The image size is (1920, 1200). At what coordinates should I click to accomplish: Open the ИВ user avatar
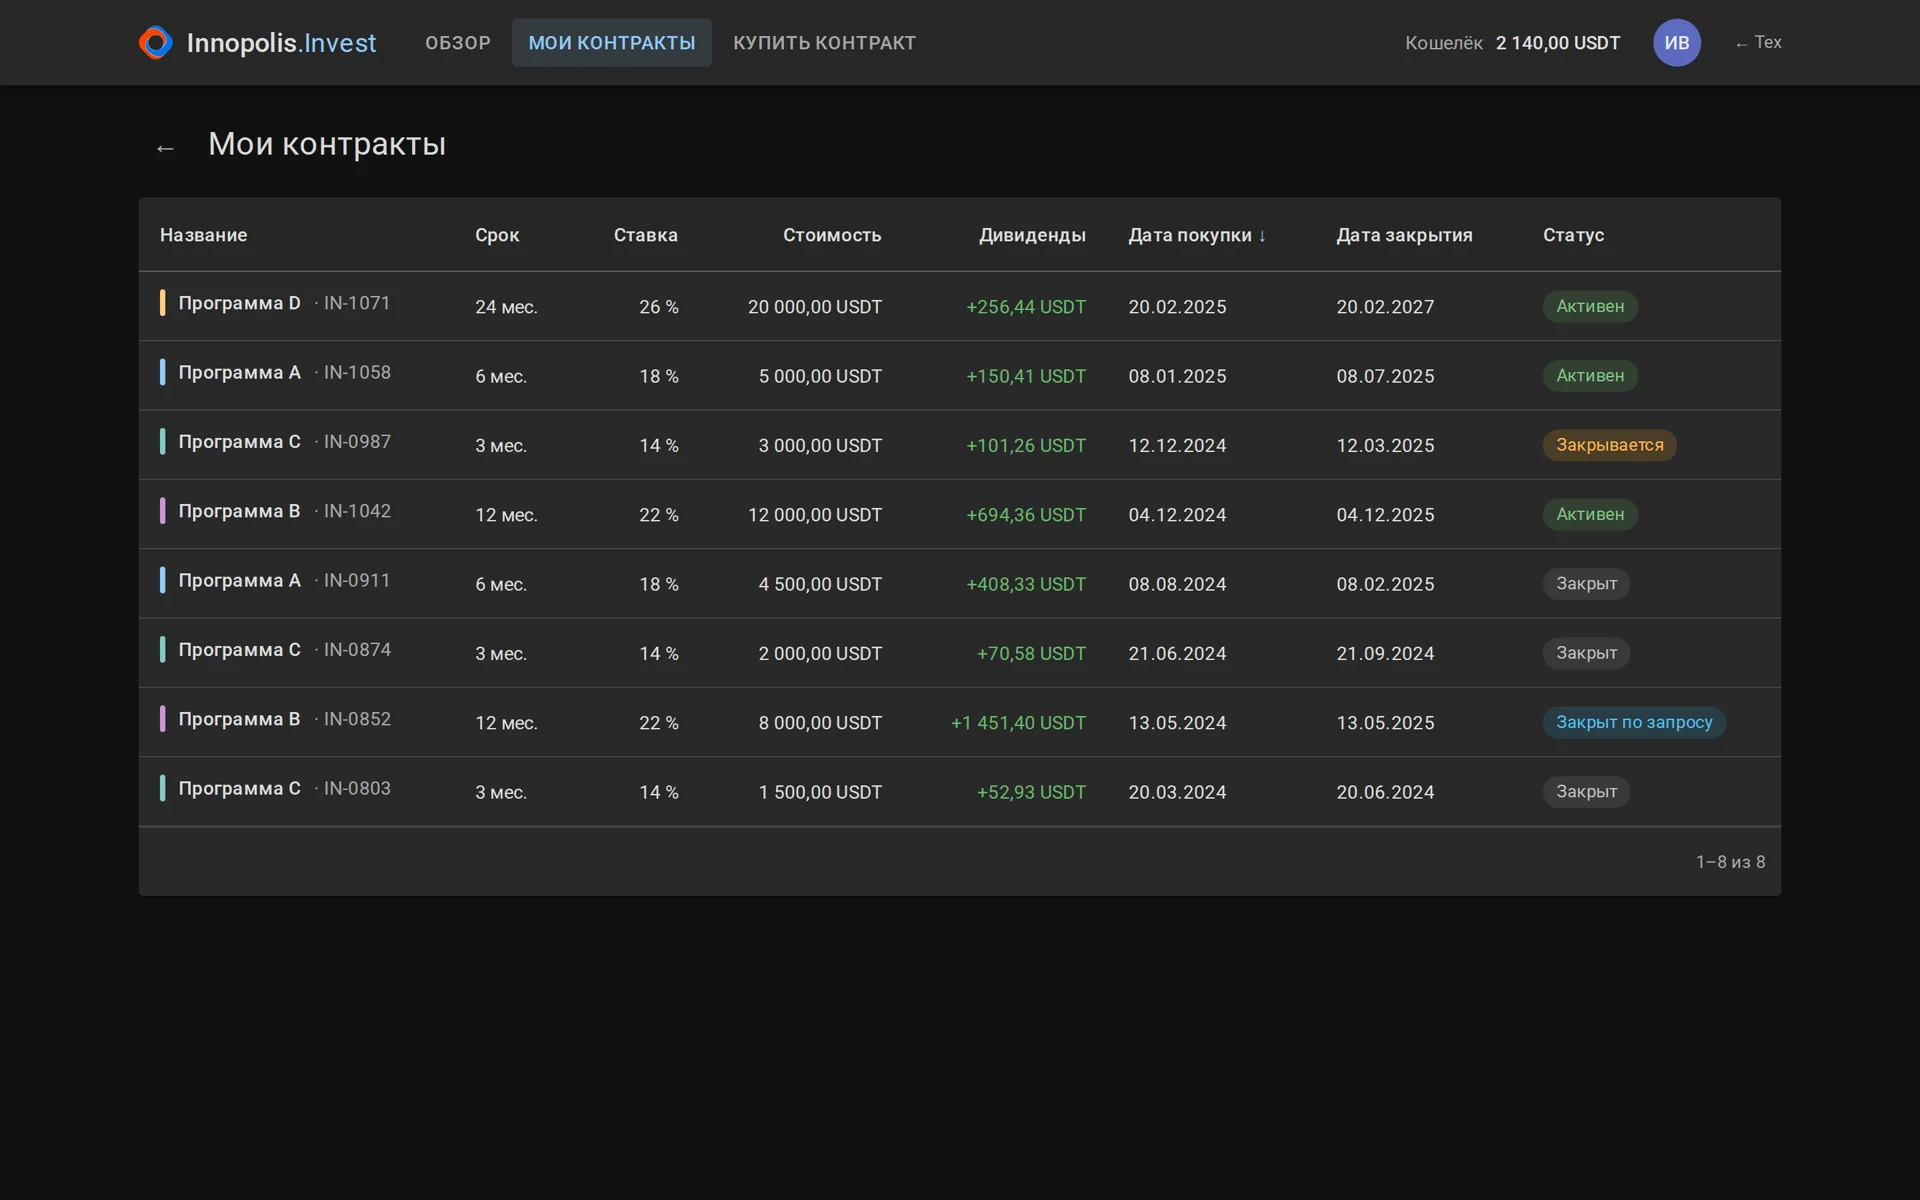tap(1676, 43)
